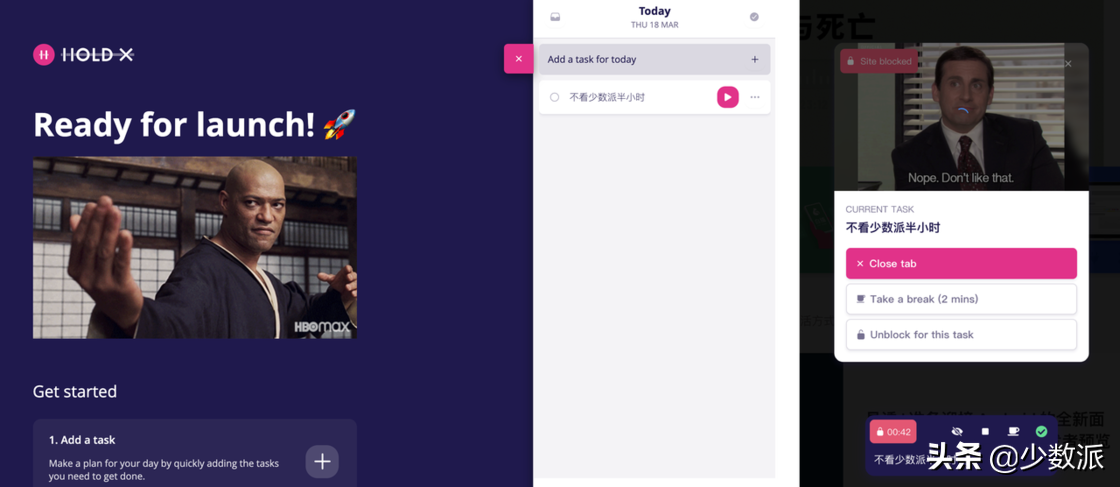
Task: Click the HOLD logo icon
Action: [44, 54]
